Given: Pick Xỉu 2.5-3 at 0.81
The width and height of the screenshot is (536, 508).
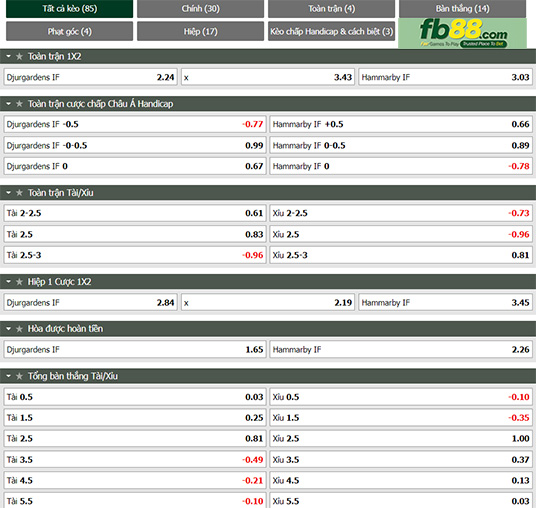Looking at the screenshot, I should click(401, 255).
